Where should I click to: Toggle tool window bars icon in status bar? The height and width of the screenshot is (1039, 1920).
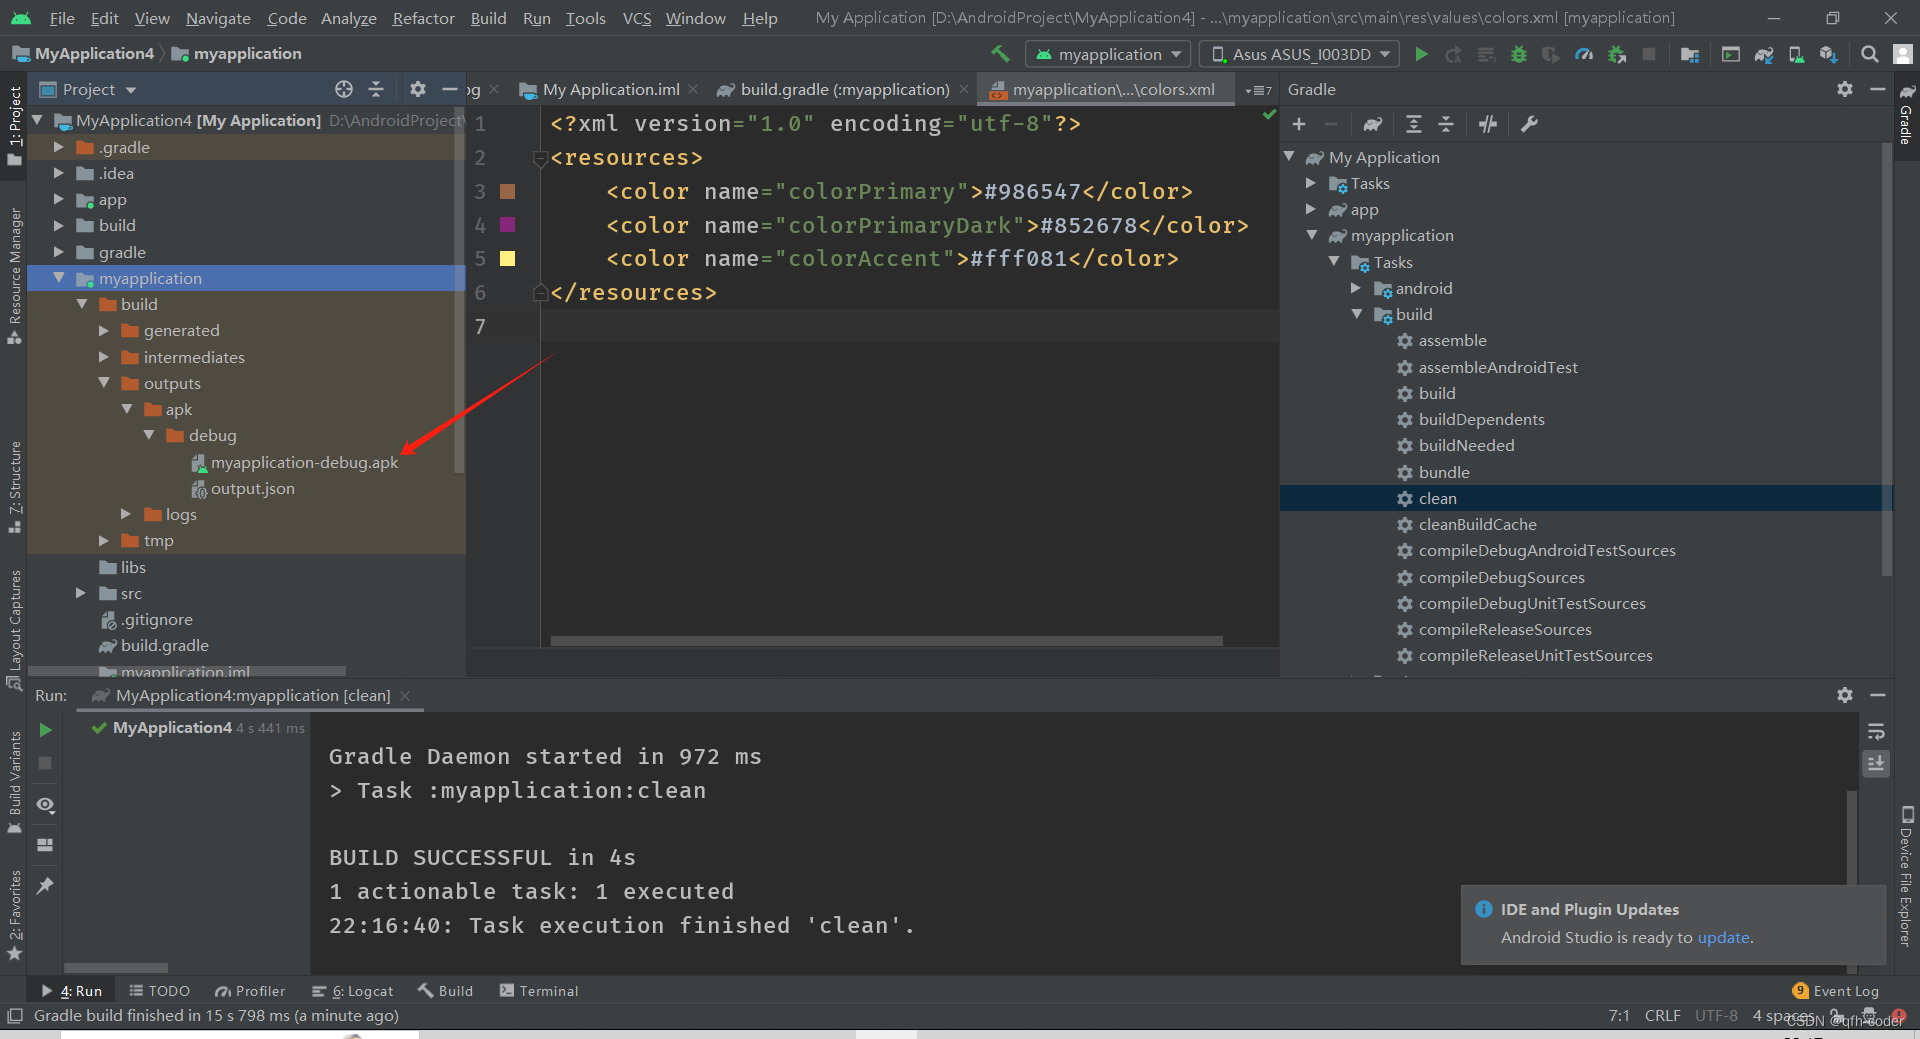14,1016
